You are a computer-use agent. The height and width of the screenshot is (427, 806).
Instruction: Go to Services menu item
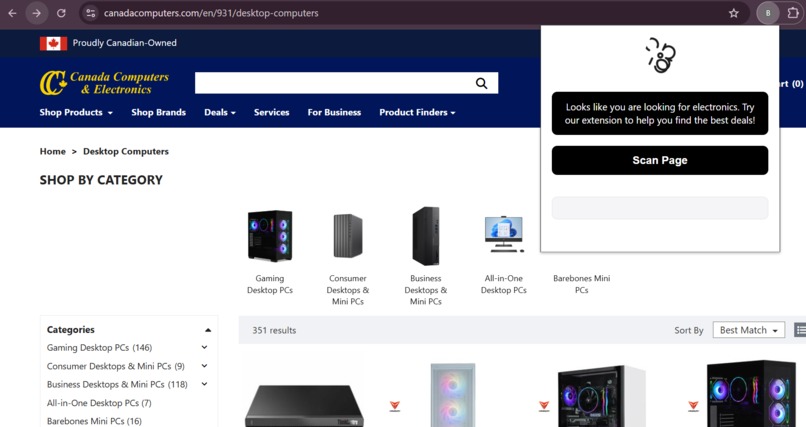click(271, 112)
